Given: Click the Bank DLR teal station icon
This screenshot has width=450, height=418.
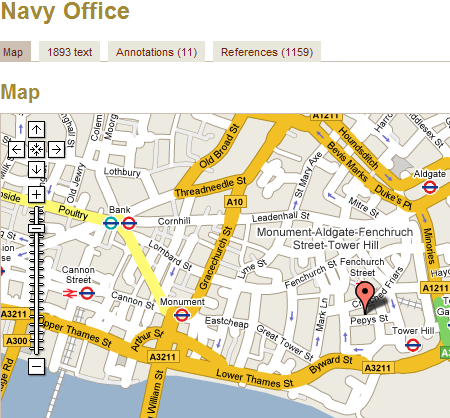Looking at the screenshot, I should [111, 223].
